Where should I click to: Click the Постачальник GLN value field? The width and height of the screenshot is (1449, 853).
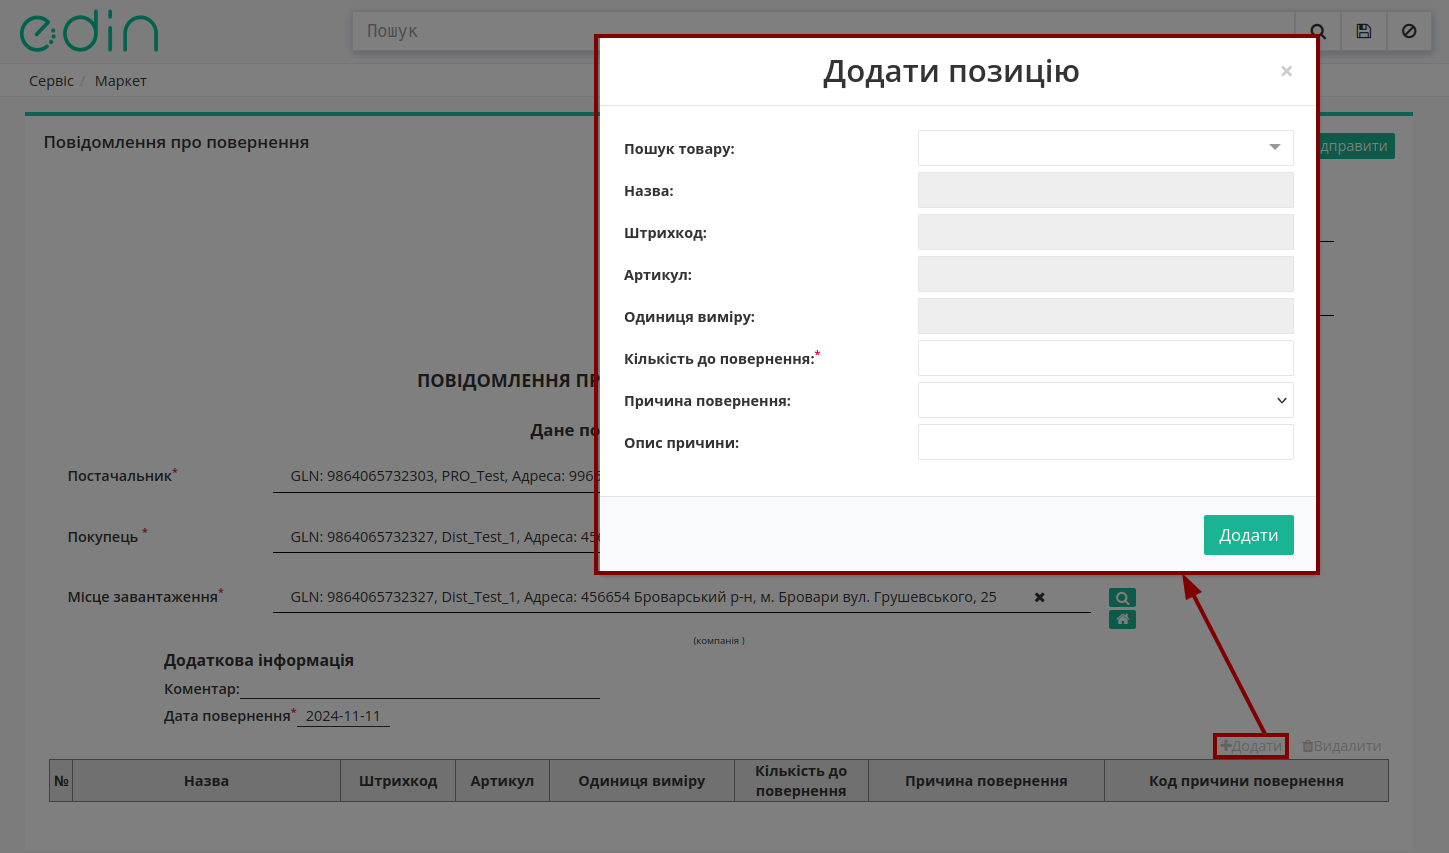pyautogui.click(x=435, y=476)
